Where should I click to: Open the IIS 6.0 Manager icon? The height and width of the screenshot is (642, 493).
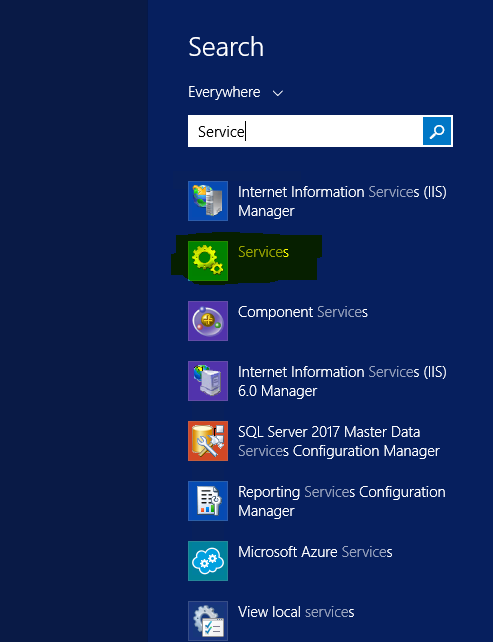[208, 381]
